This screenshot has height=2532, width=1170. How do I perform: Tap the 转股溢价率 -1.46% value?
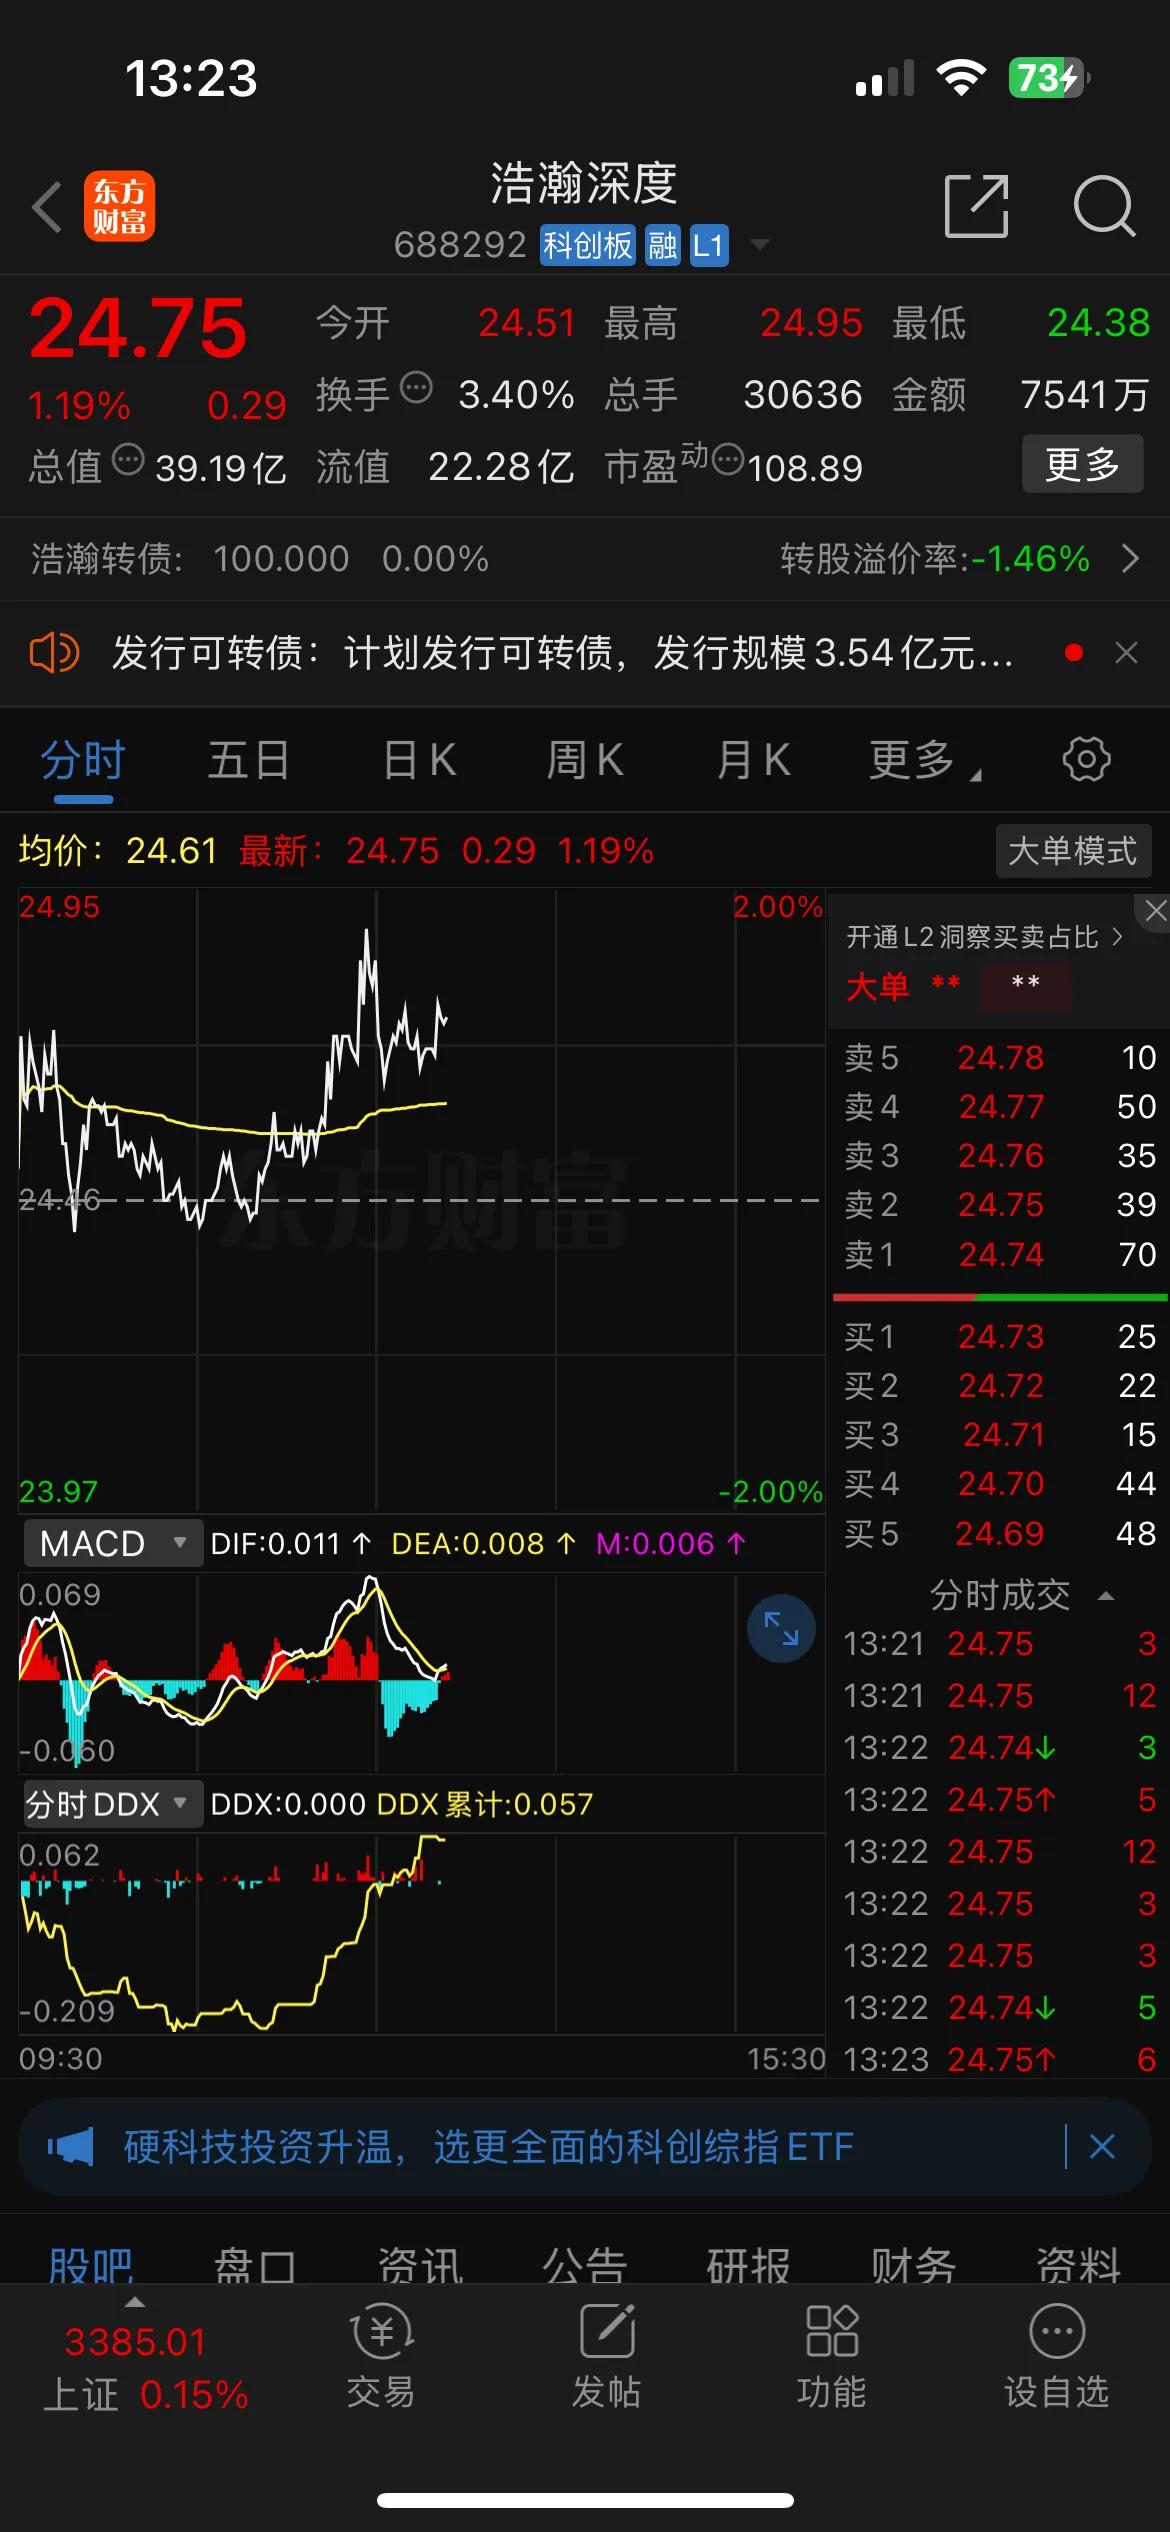pyautogui.click(x=1031, y=558)
